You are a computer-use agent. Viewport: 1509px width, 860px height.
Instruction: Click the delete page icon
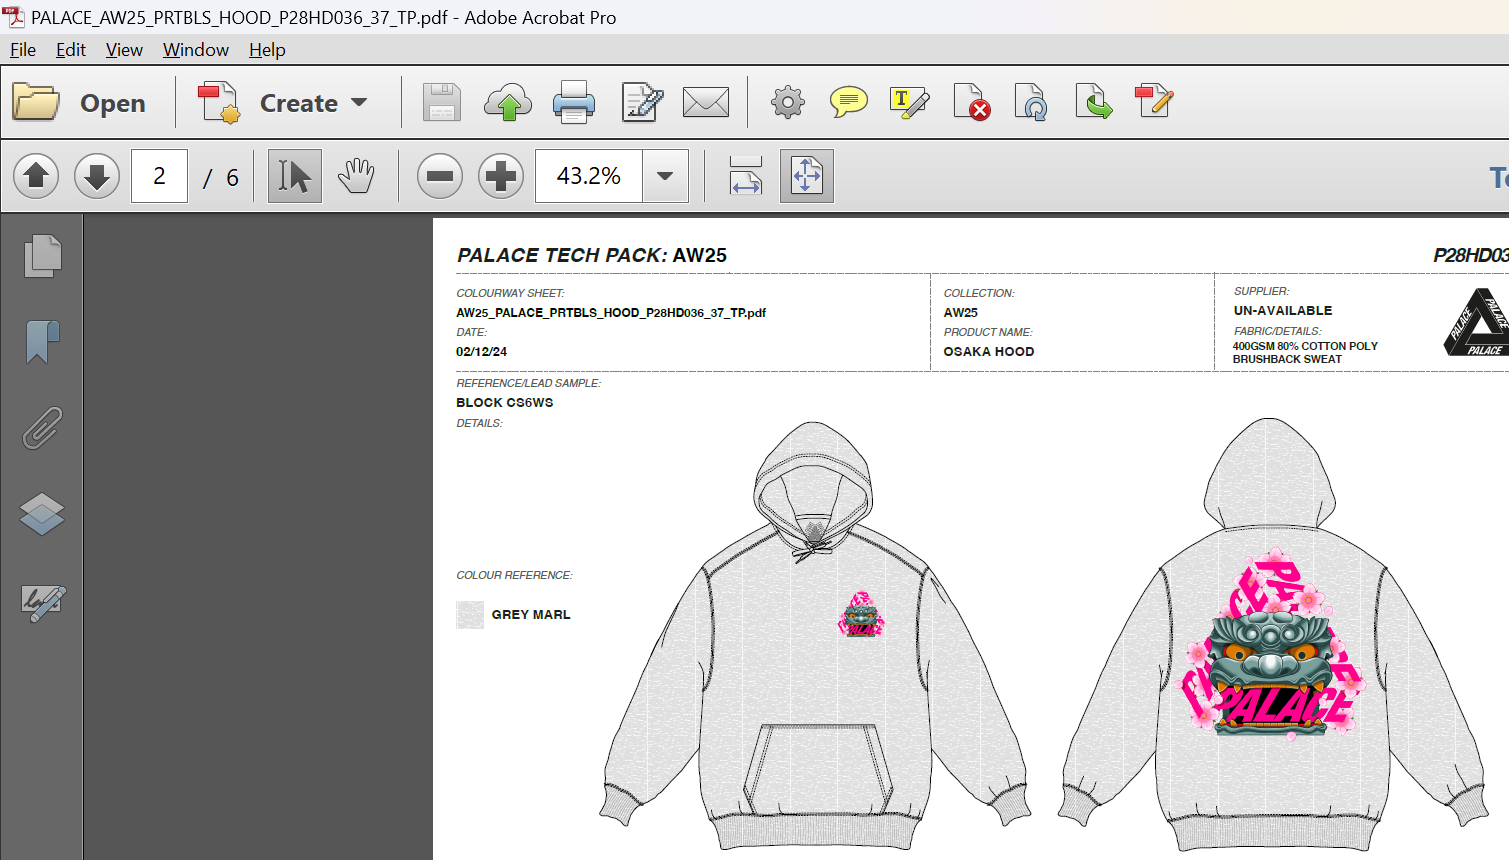tap(971, 102)
